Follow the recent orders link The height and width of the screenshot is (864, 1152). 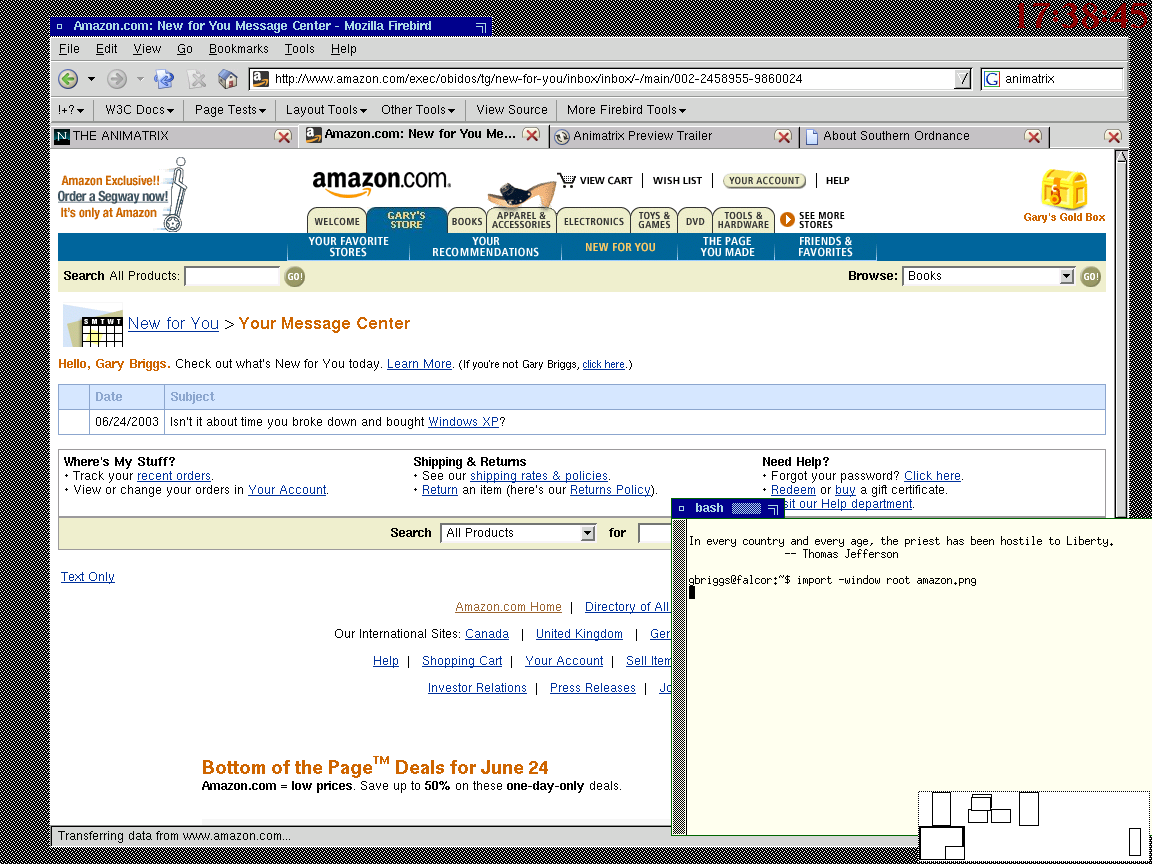pos(174,476)
